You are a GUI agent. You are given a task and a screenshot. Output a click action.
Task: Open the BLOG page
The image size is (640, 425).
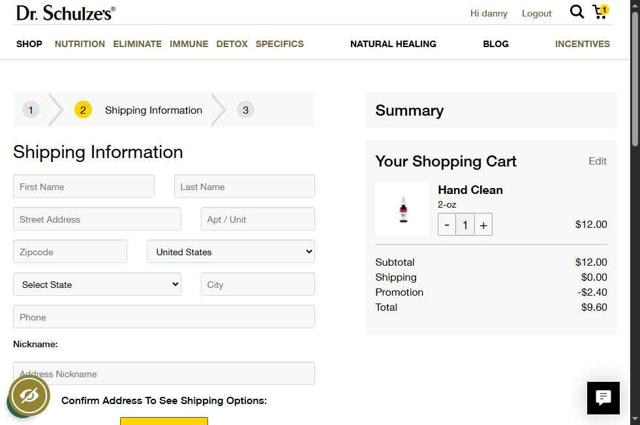[x=496, y=44]
